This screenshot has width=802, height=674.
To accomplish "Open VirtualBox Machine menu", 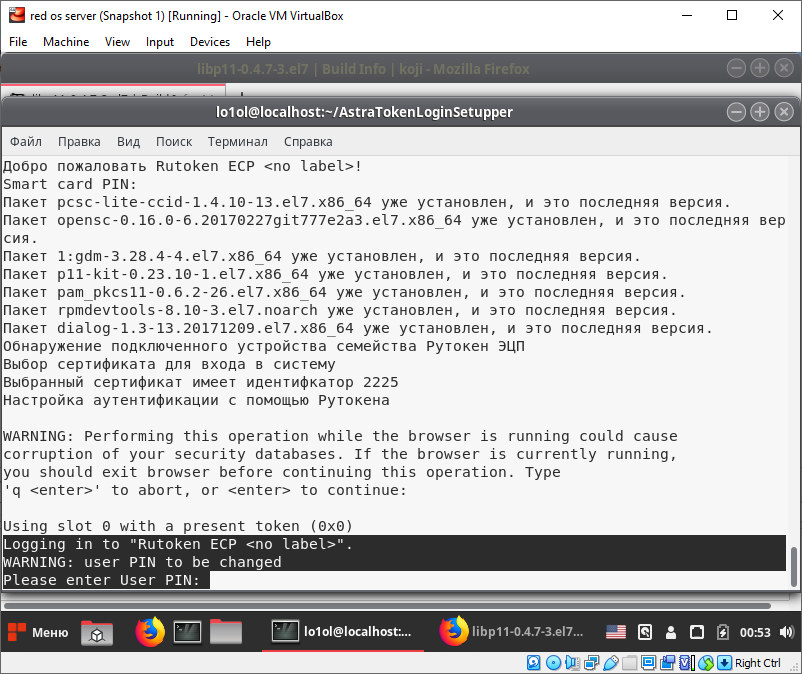I will tap(66, 42).
